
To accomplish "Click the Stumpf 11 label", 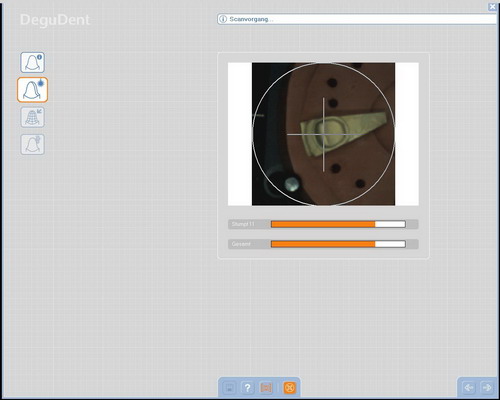I will point(243,224).
